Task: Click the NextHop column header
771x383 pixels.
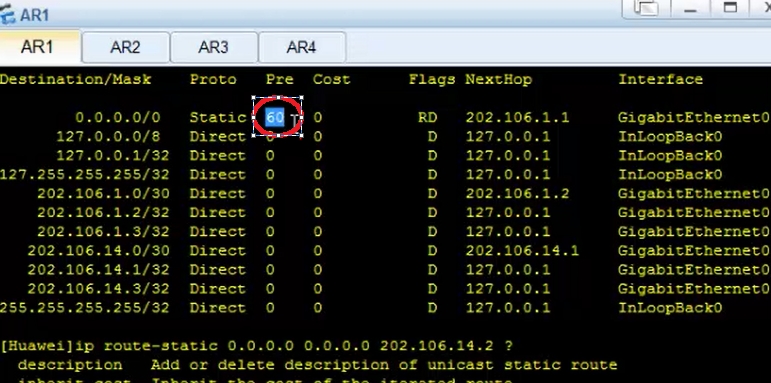Action: tap(499, 80)
